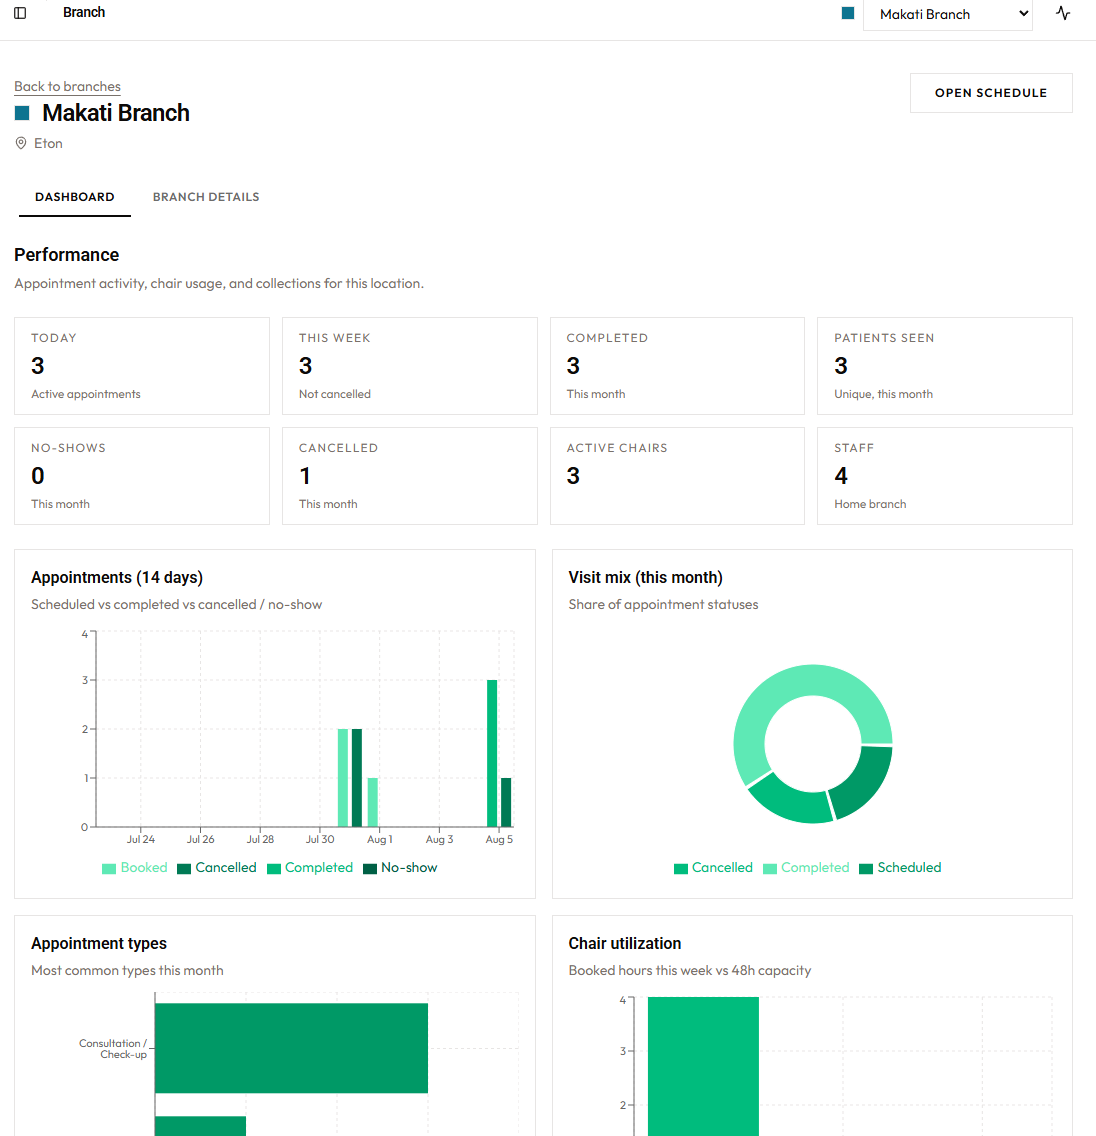Click the location pin icon beside Eton
This screenshot has width=1096, height=1136.
point(21,143)
